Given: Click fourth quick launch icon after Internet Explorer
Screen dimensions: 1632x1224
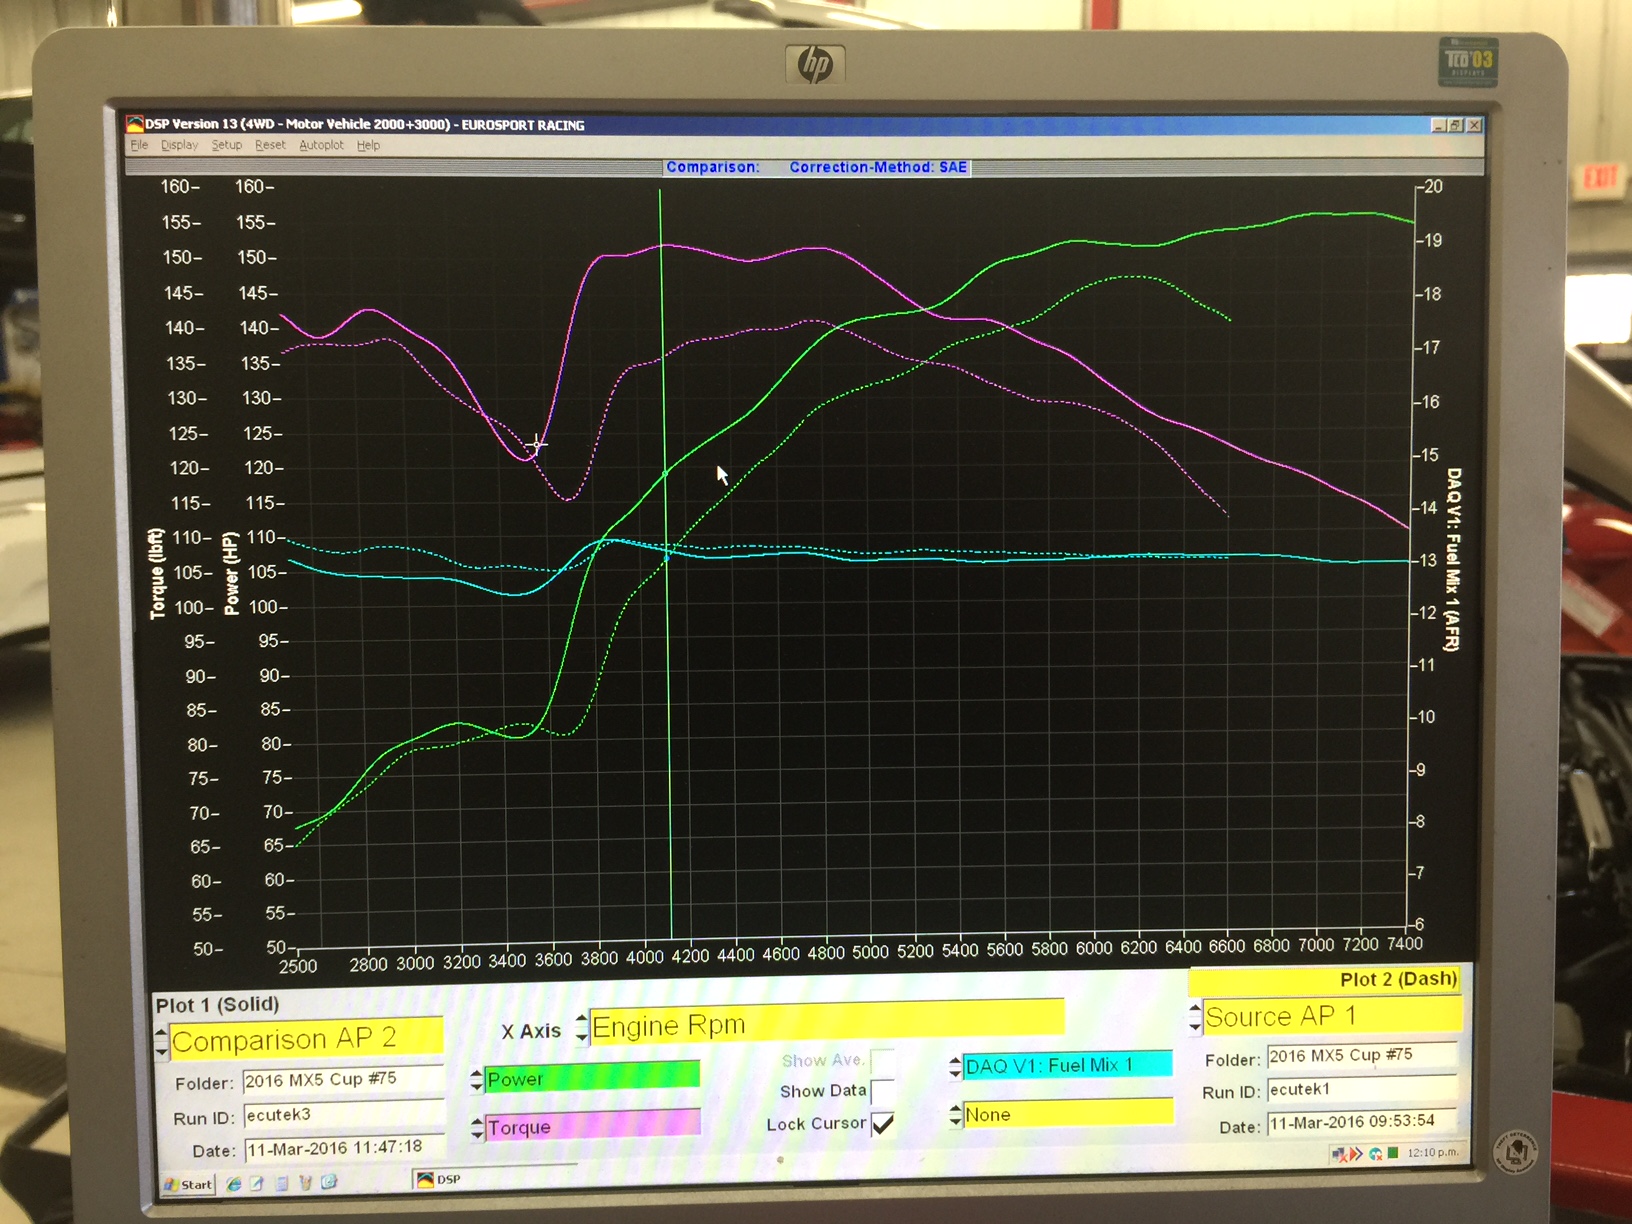Looking at the screenshot, I should point(305,1183).
